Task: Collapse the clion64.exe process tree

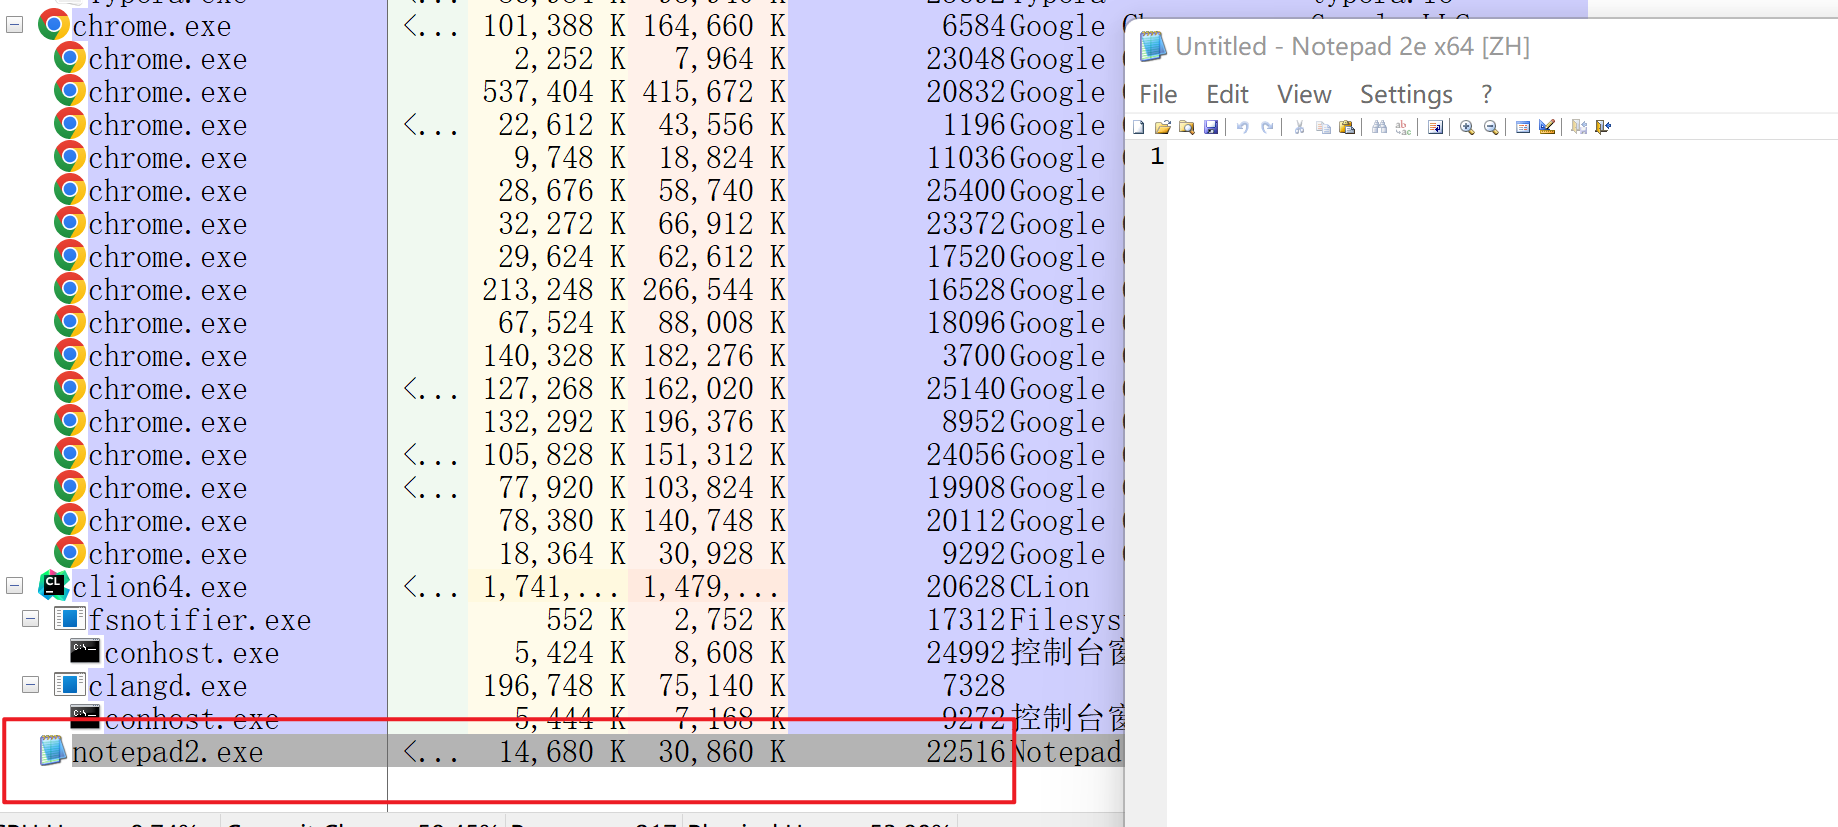Action: point(14,586)
